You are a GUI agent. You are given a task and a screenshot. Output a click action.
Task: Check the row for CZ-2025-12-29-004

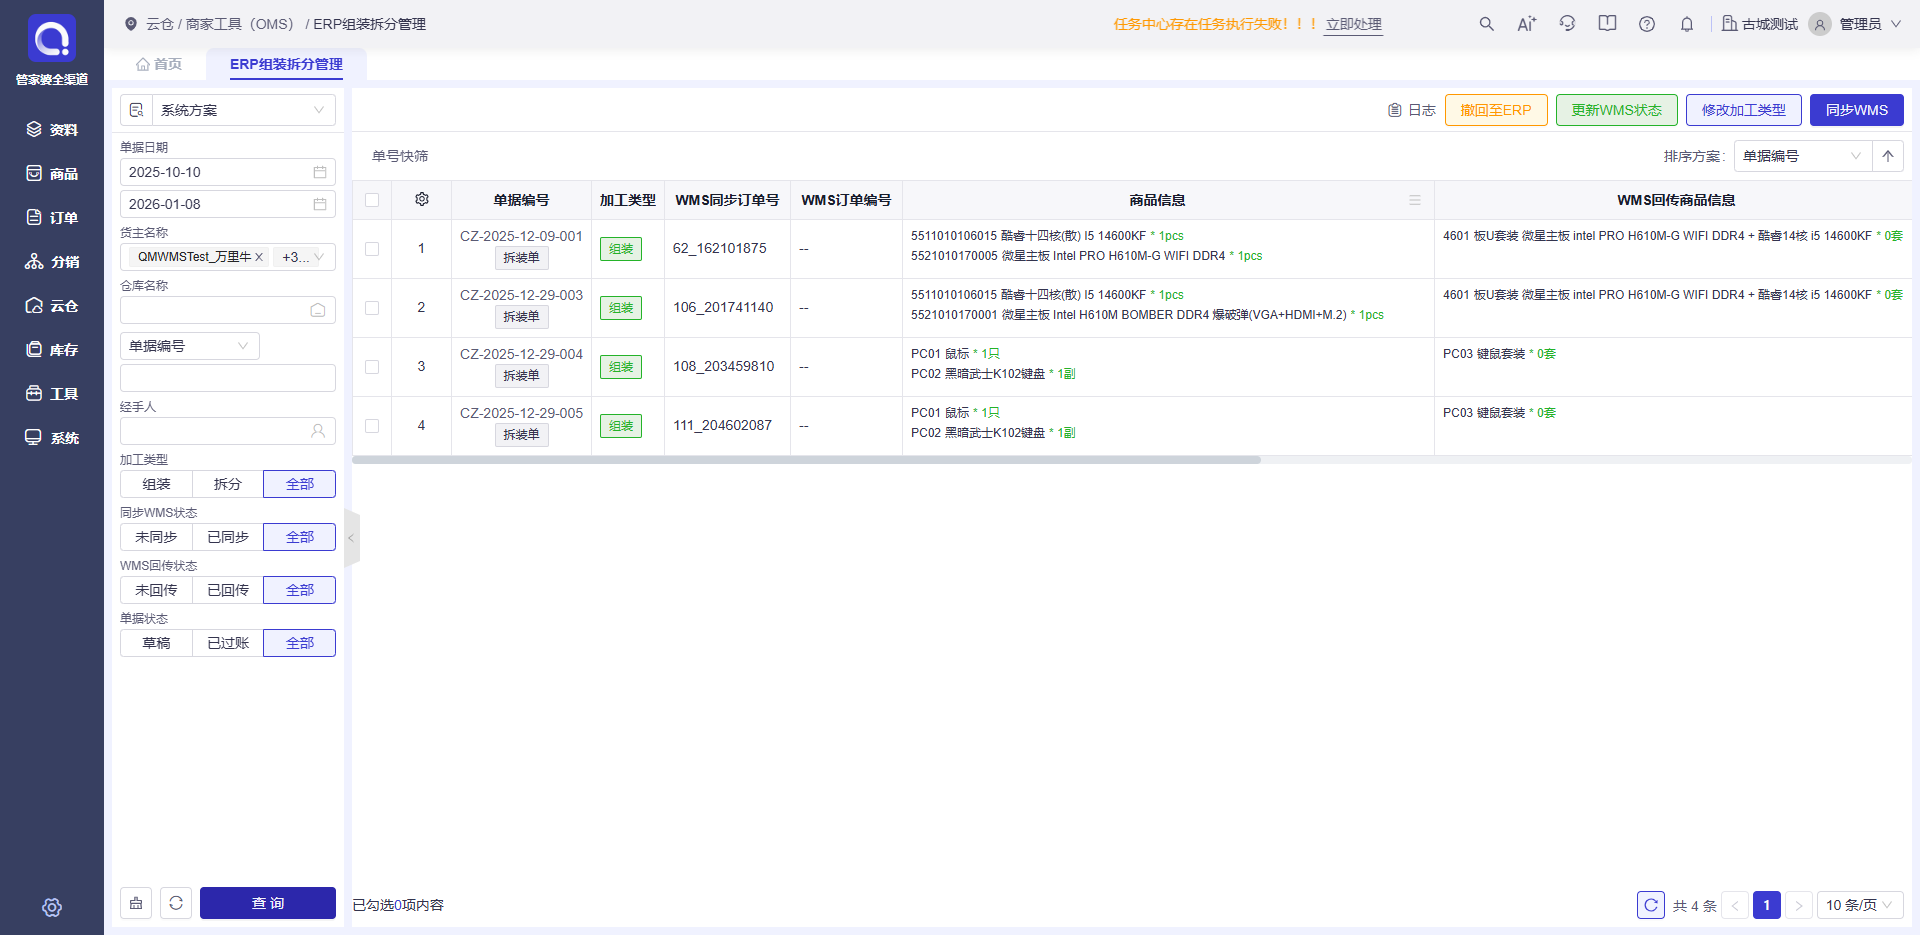tap(372, 367)
